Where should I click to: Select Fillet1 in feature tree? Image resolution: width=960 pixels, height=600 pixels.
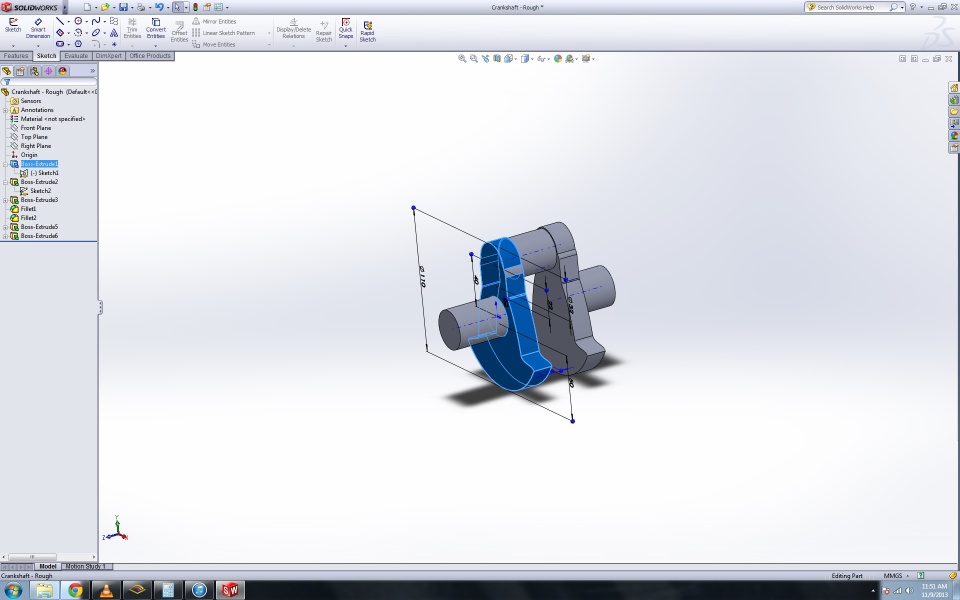28,209
